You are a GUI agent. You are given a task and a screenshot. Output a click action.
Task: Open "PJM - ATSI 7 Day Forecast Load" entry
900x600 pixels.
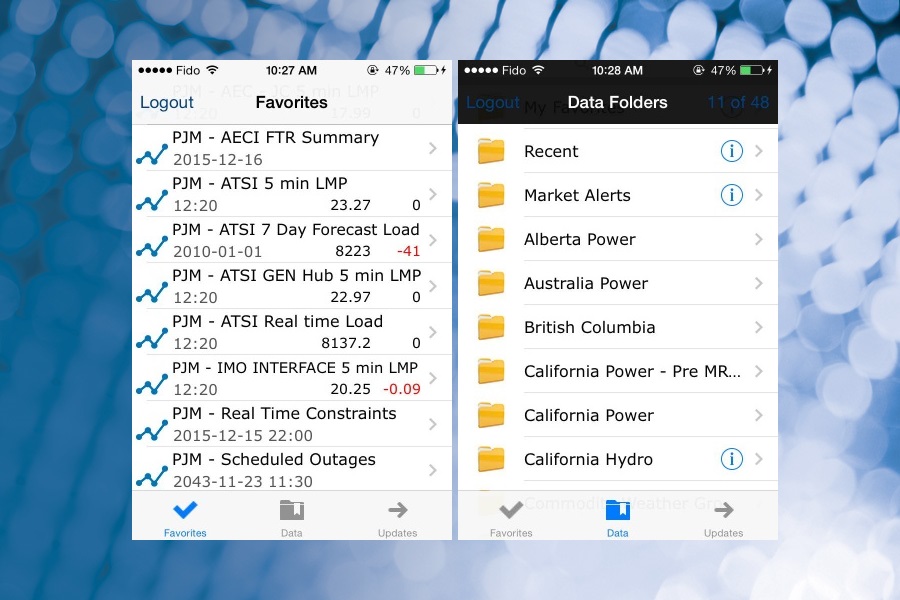(x=292, y=240)
